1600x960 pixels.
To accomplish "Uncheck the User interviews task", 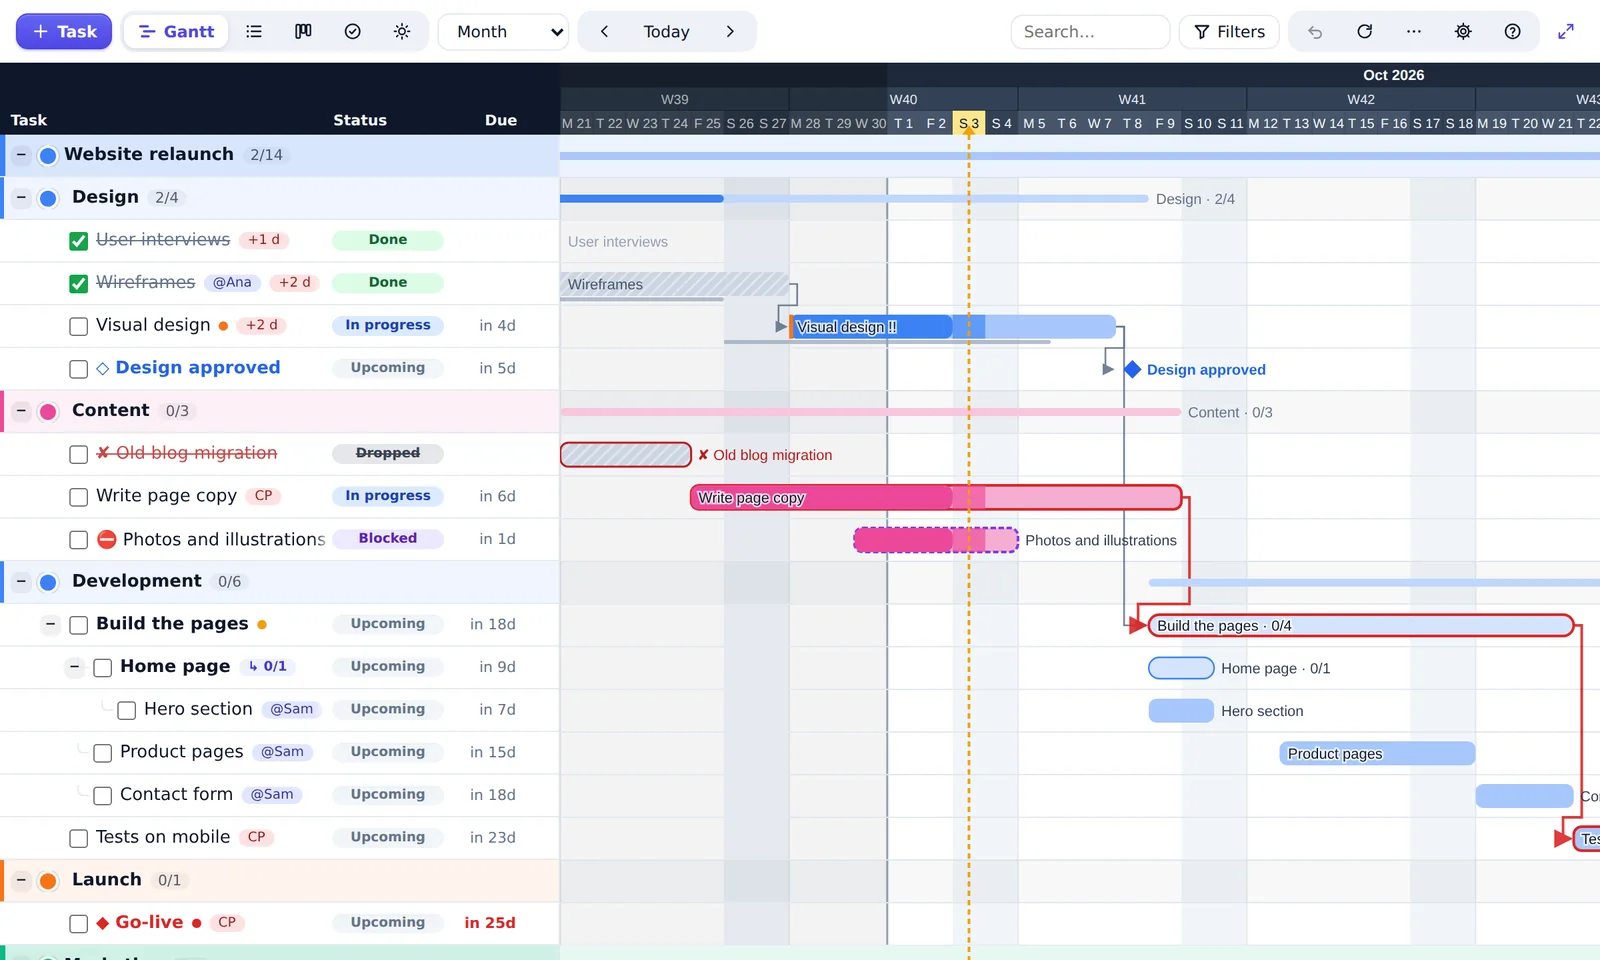I will (x=79, y=241).
